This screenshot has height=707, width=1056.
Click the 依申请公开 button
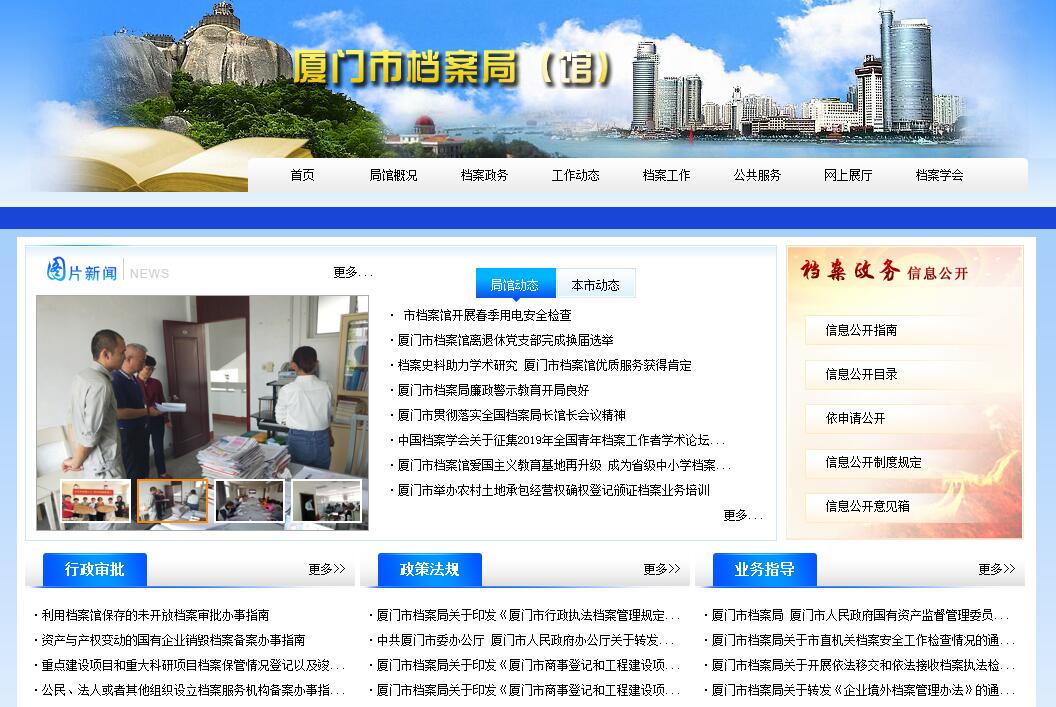855,418
